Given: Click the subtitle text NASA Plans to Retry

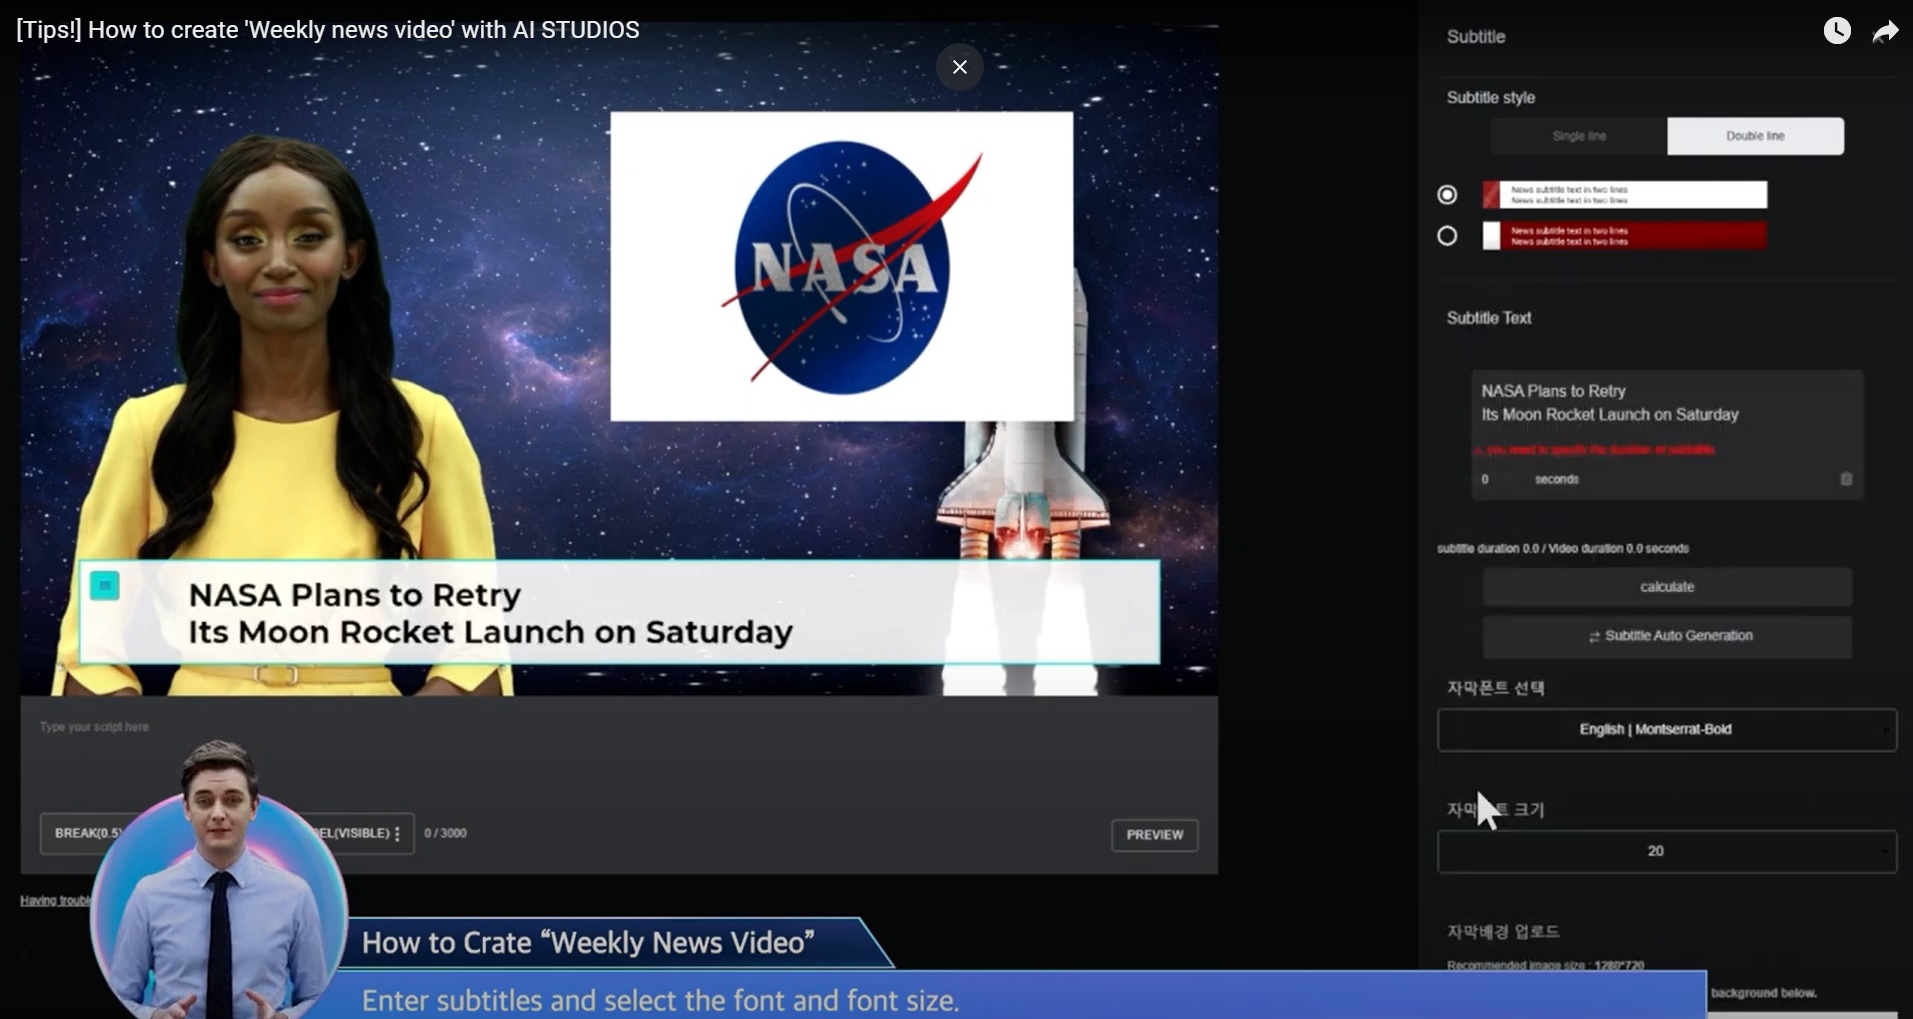Looking at the screenshot, I should (355, 595).
